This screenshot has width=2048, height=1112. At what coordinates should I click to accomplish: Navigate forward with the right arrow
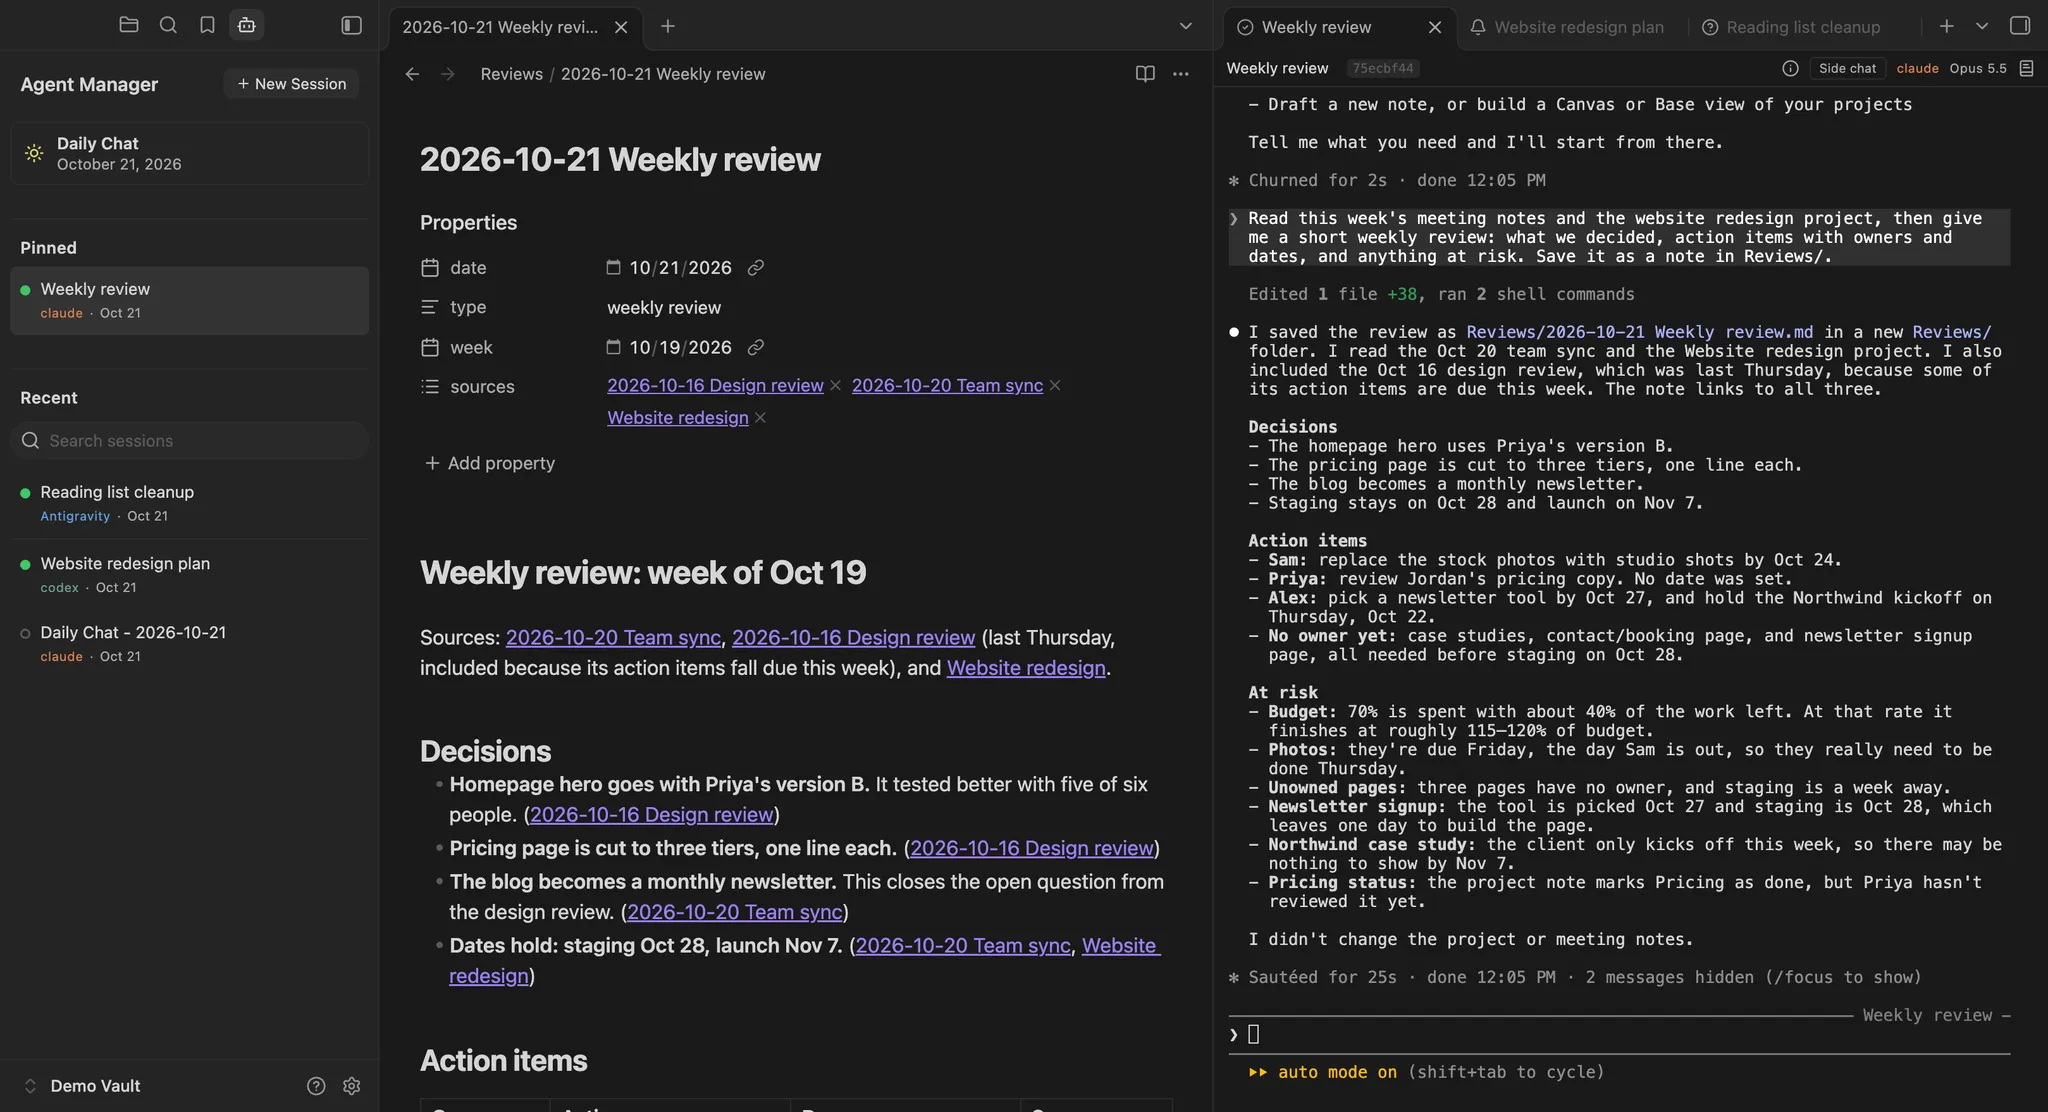(448, 74)
